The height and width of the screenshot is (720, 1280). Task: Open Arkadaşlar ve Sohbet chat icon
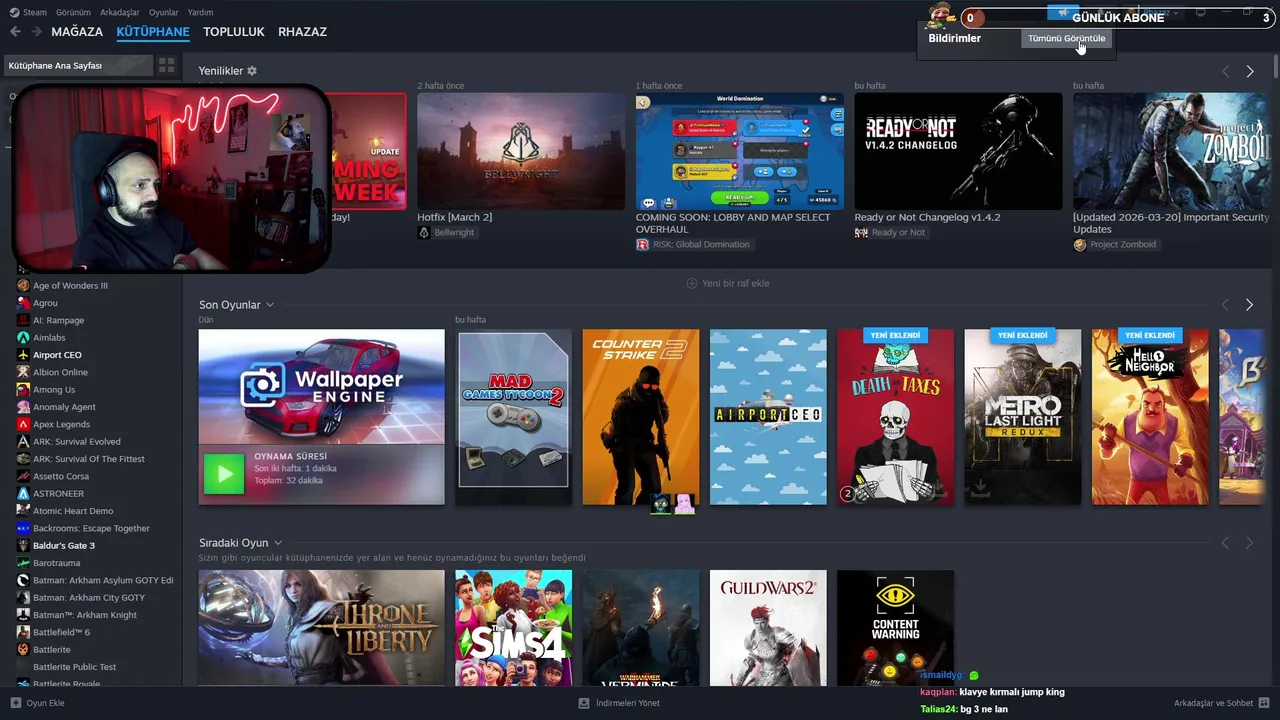[x=1264, y=703]
